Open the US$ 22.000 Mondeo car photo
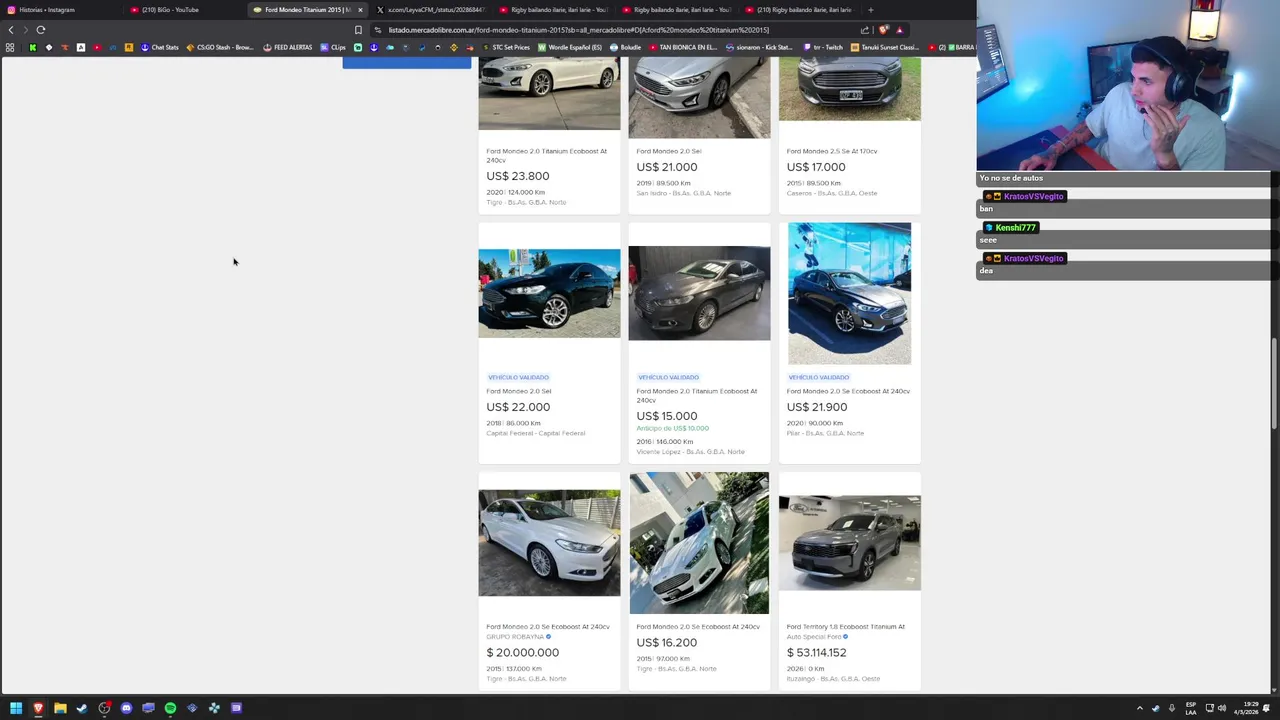Screen dimensions: 1280x720 [x=549, y=293]
